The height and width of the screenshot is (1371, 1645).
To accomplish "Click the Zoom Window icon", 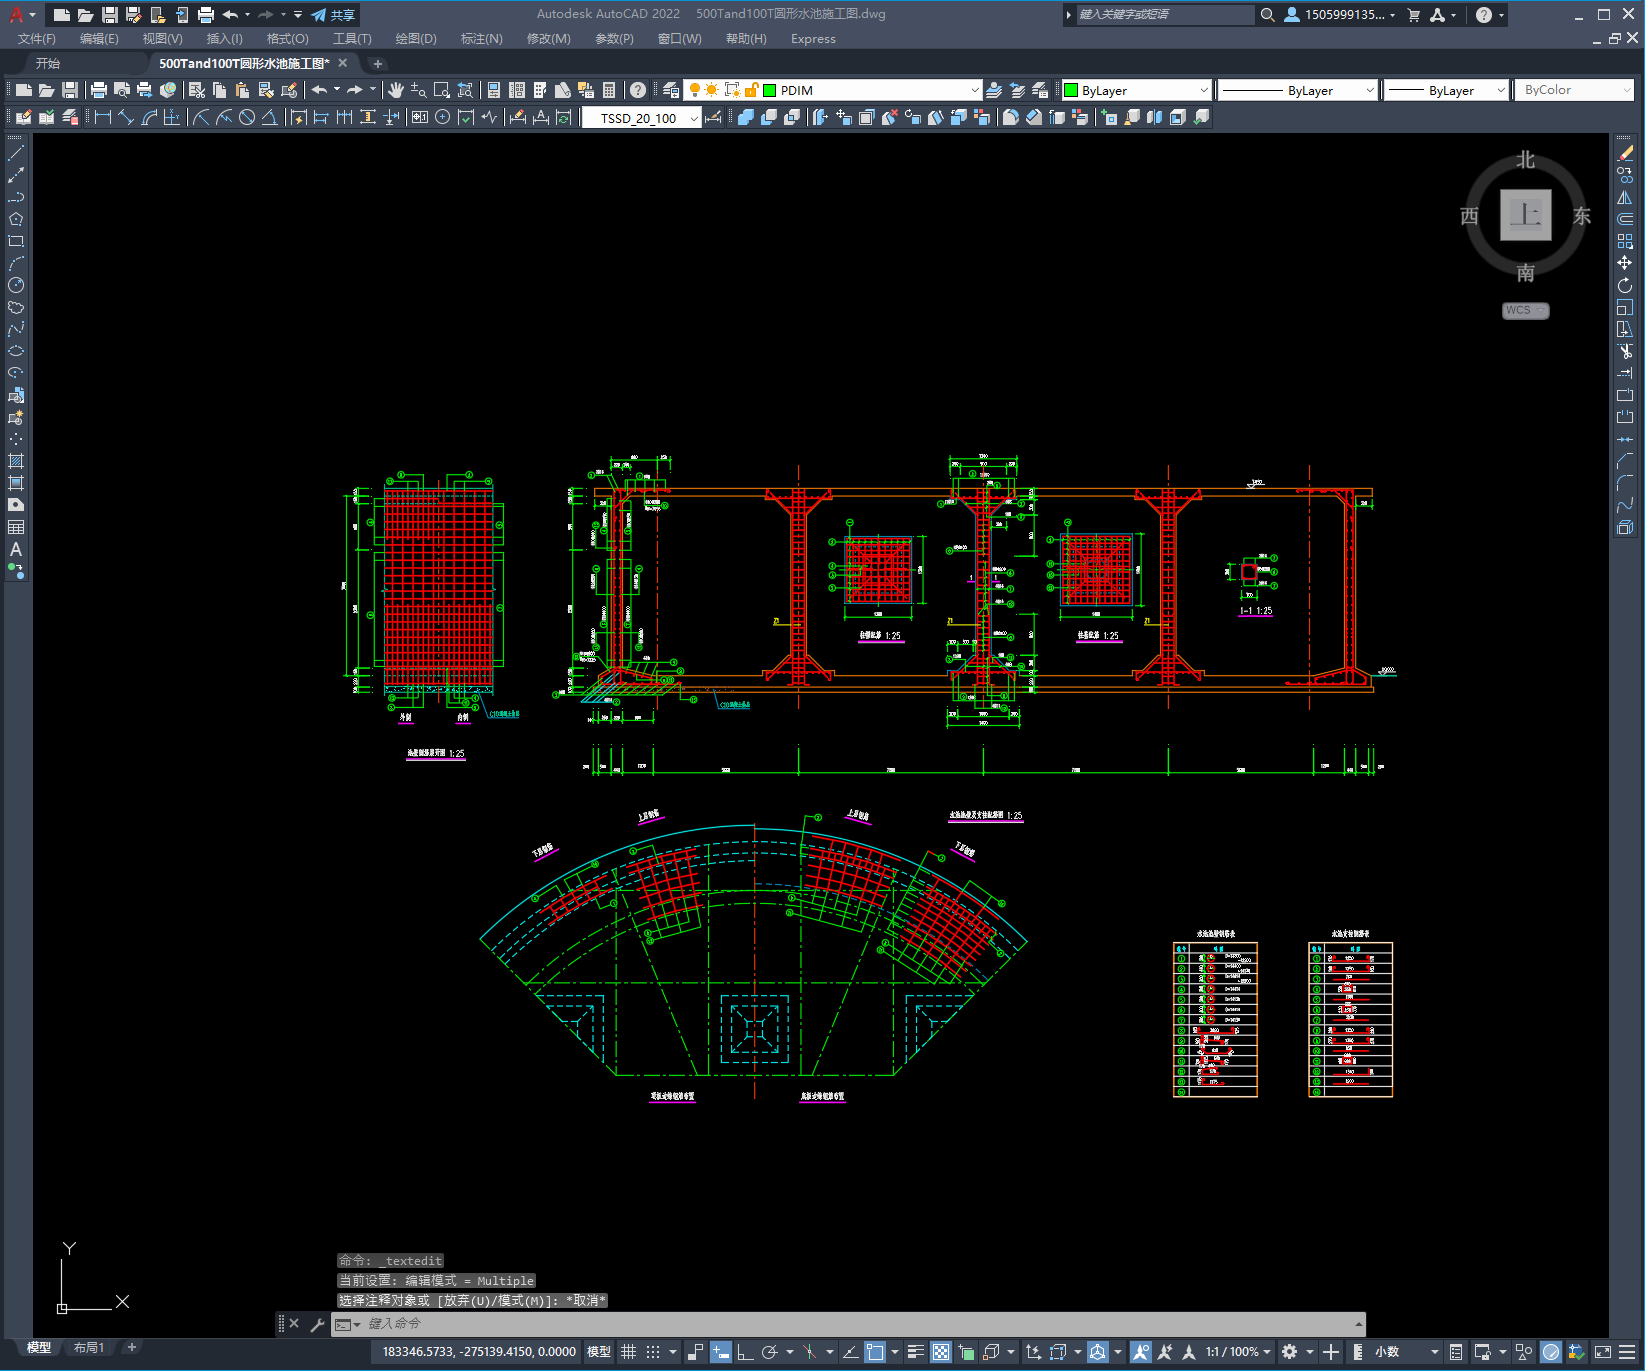I will tap(442, 90).
